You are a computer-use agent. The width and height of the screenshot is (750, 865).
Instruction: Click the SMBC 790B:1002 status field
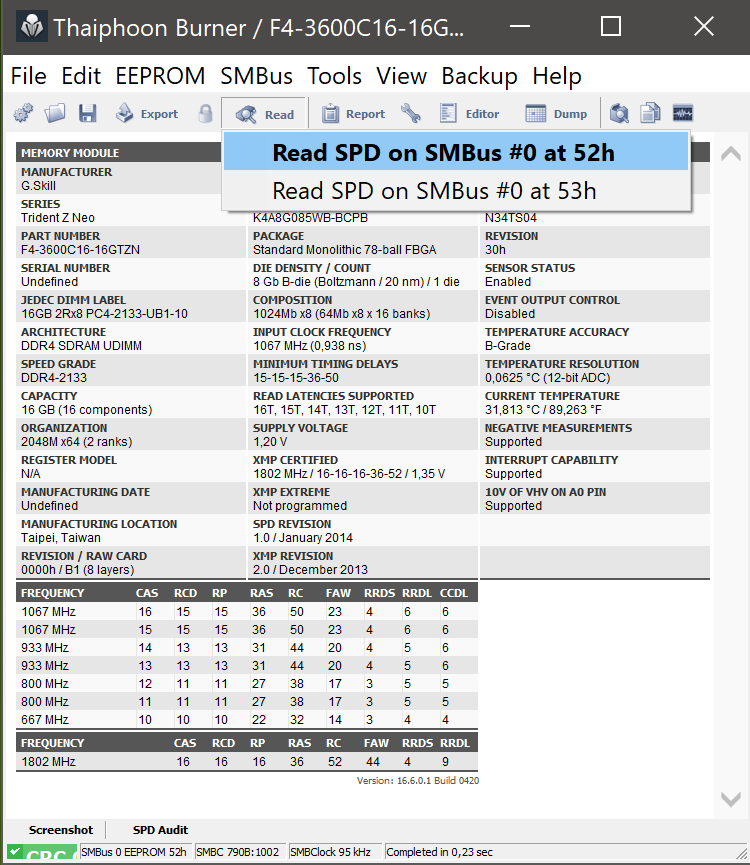240,852
